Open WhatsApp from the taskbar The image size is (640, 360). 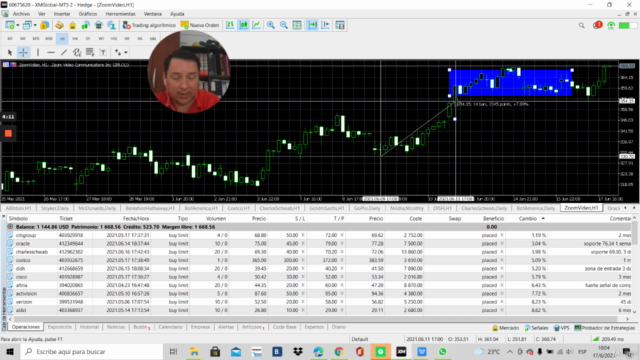point(442,352)
